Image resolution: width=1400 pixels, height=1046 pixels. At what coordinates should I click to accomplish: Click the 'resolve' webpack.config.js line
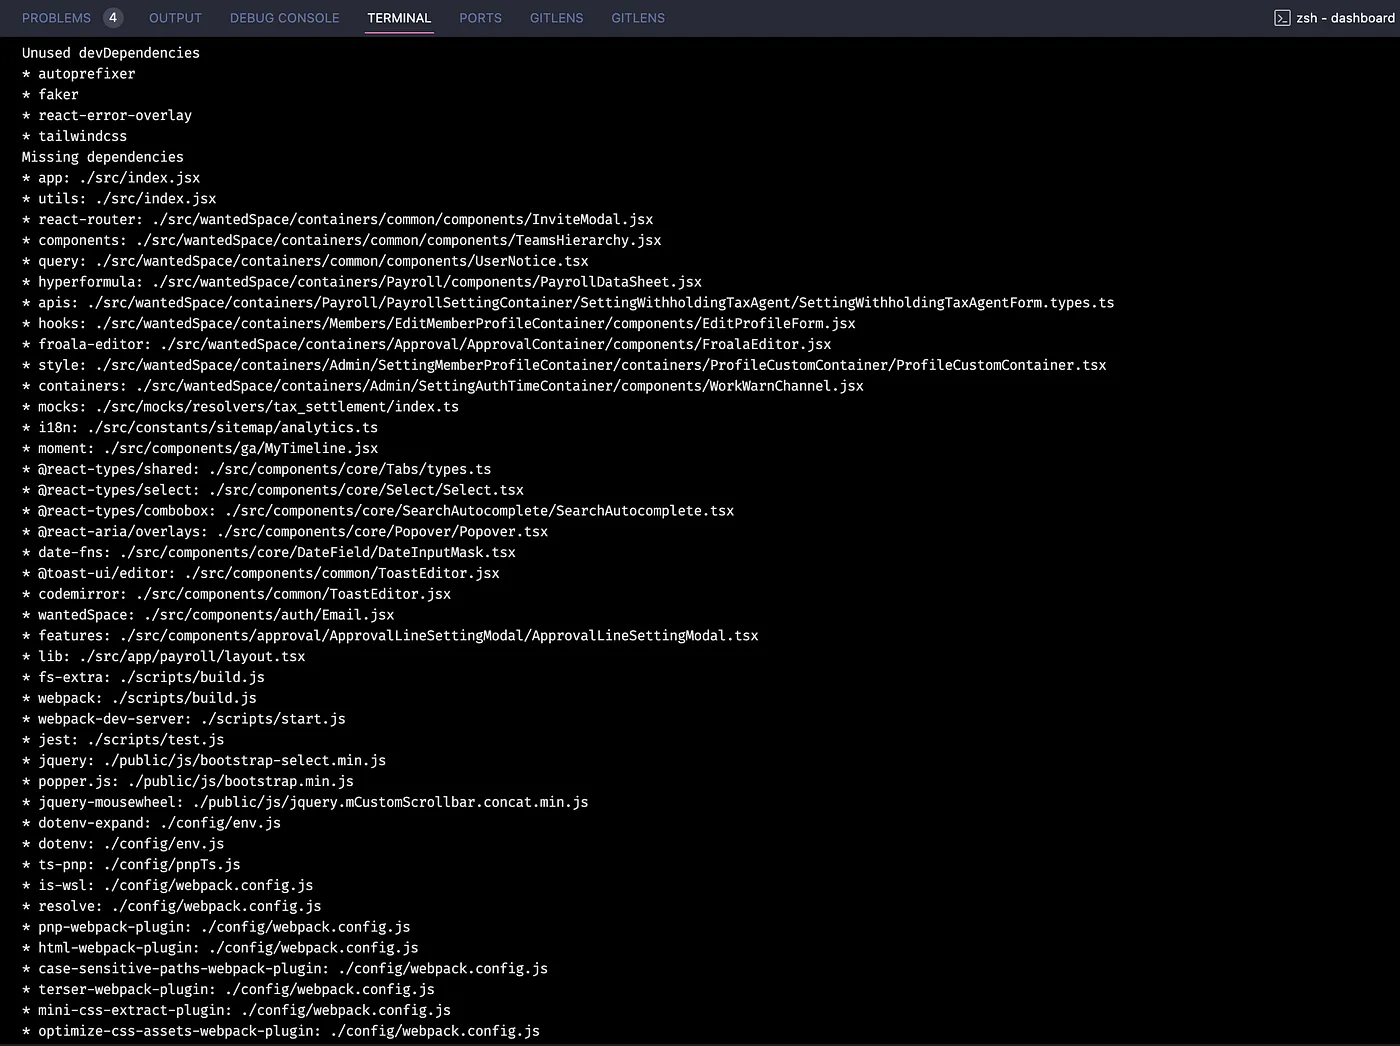172,907
